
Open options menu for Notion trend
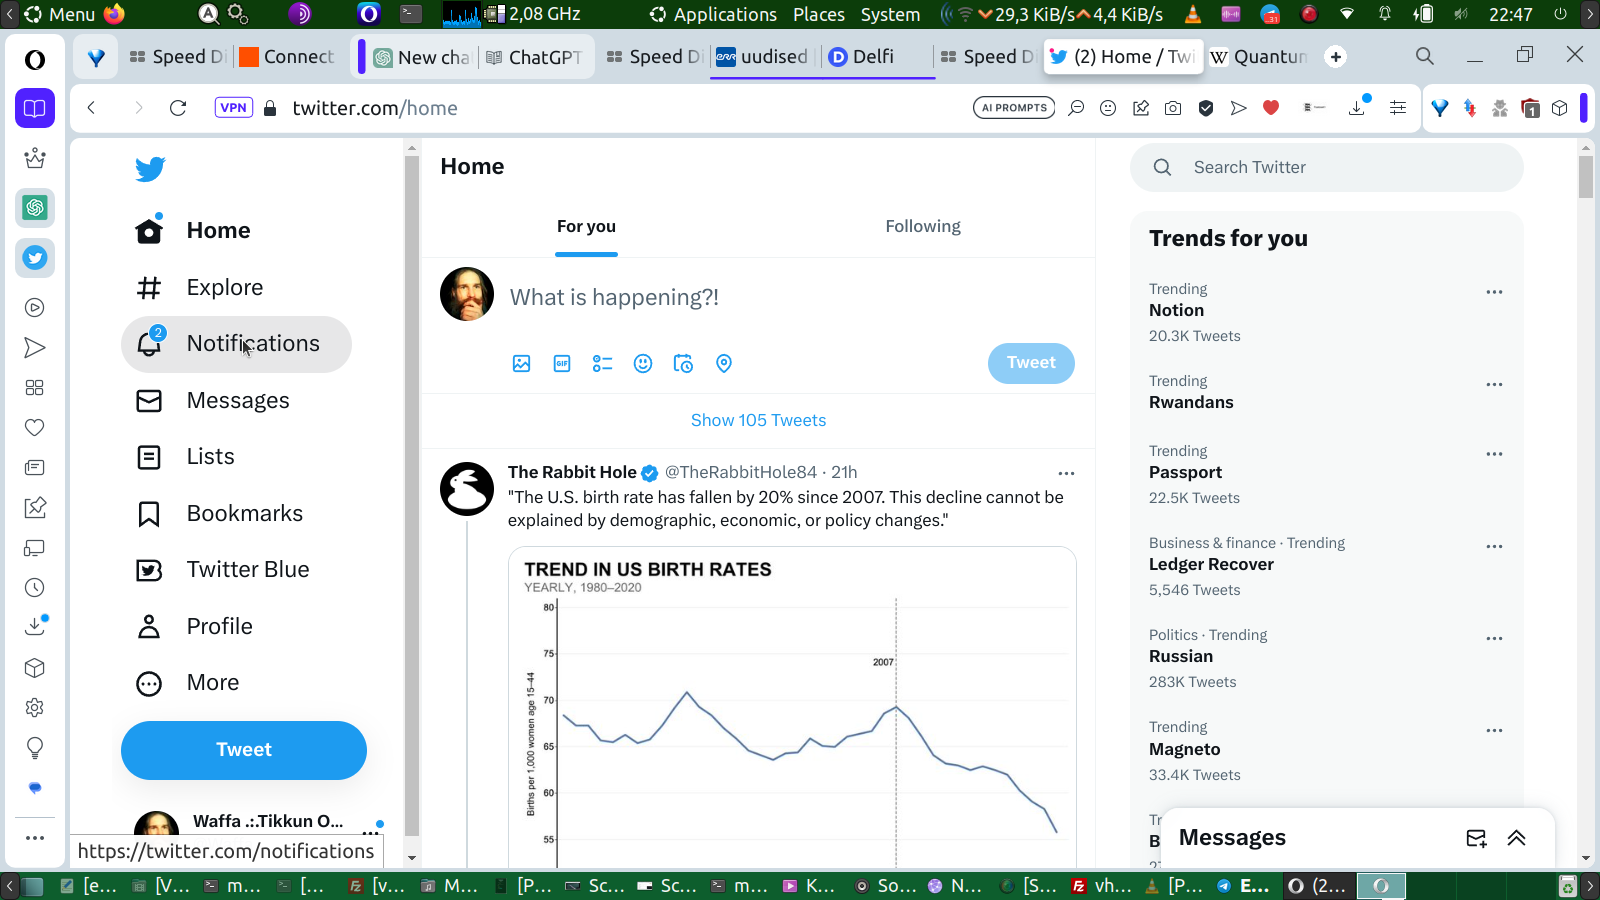pyautogui.click(x=1494, y=292)
